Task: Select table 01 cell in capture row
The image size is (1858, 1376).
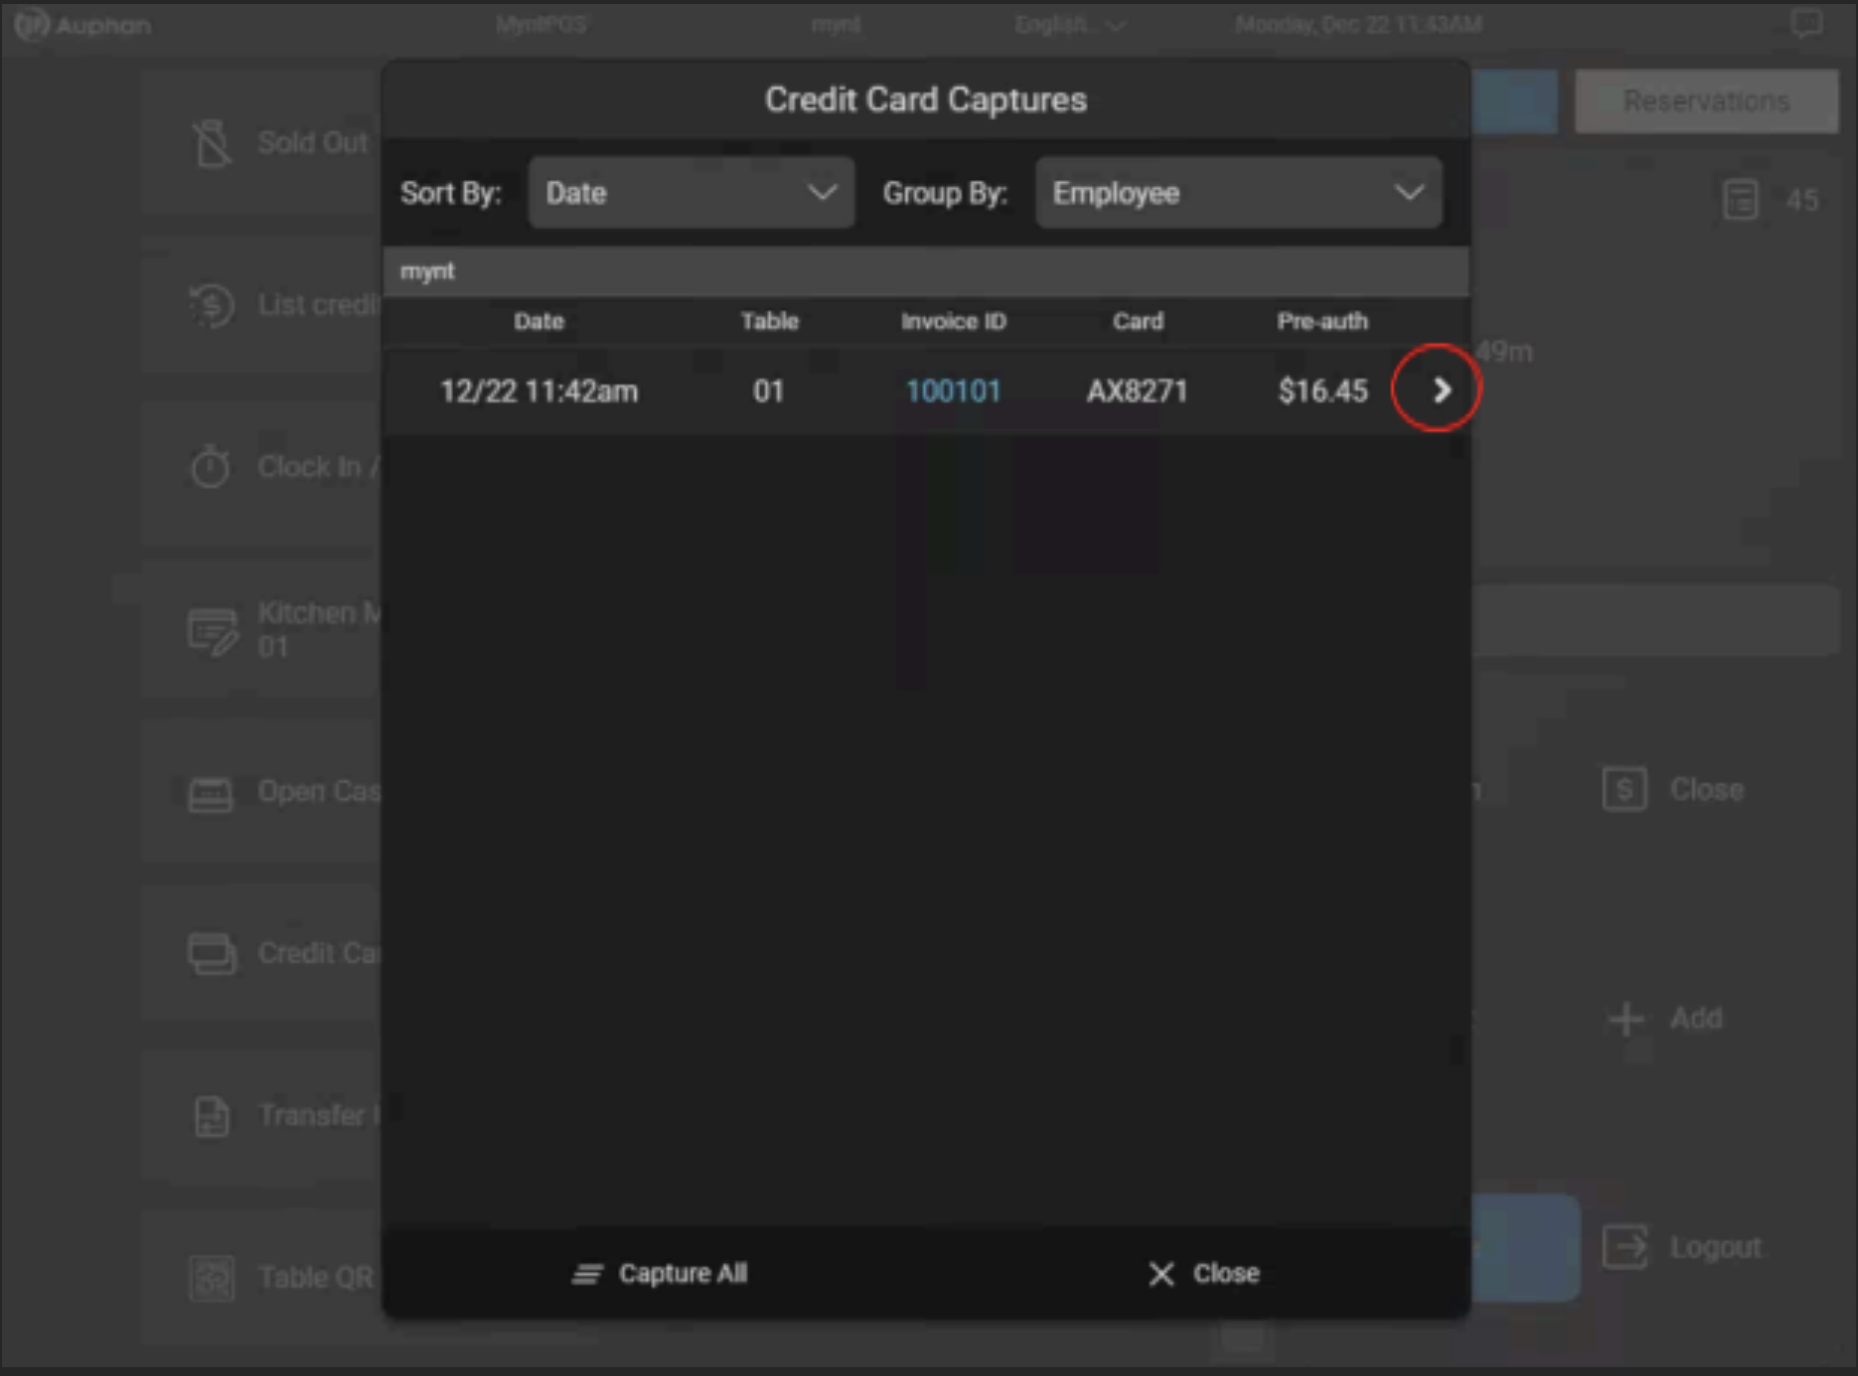Action: tap(768, 391)
